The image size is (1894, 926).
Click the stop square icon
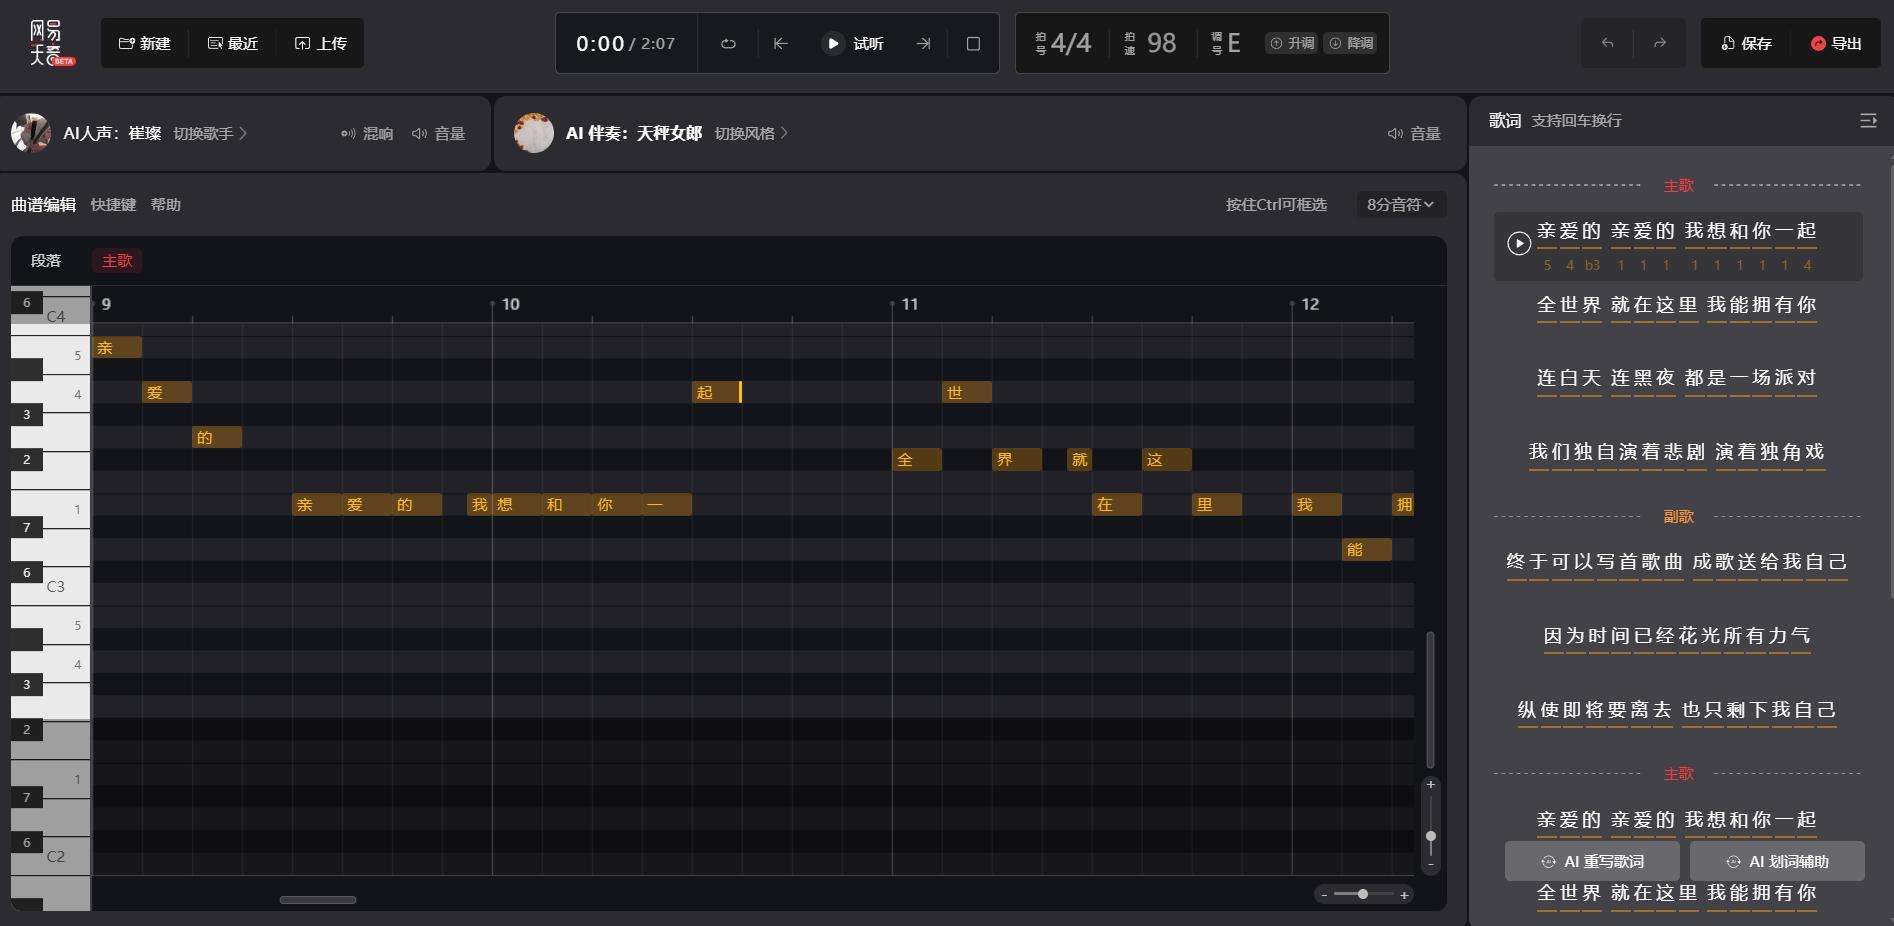pos(973,44)
